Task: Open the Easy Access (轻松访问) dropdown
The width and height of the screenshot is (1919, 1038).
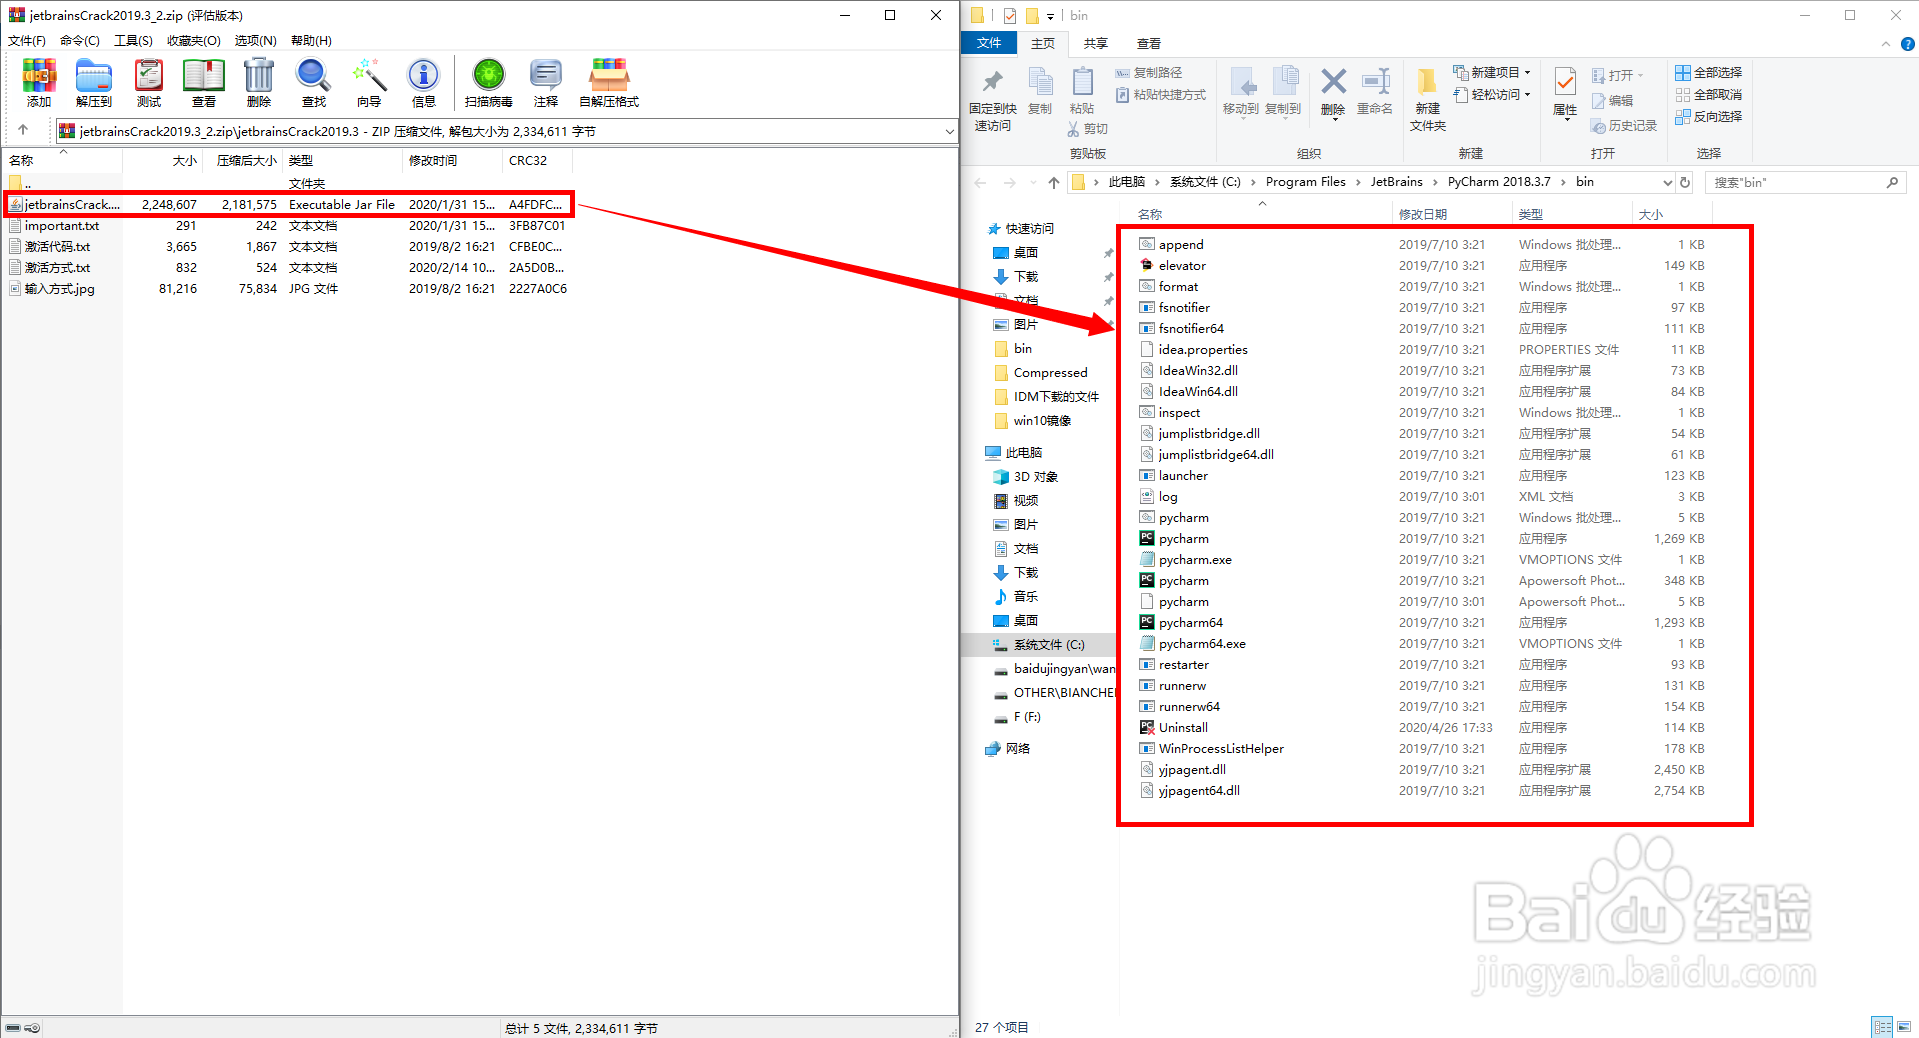Action: 1491,93
